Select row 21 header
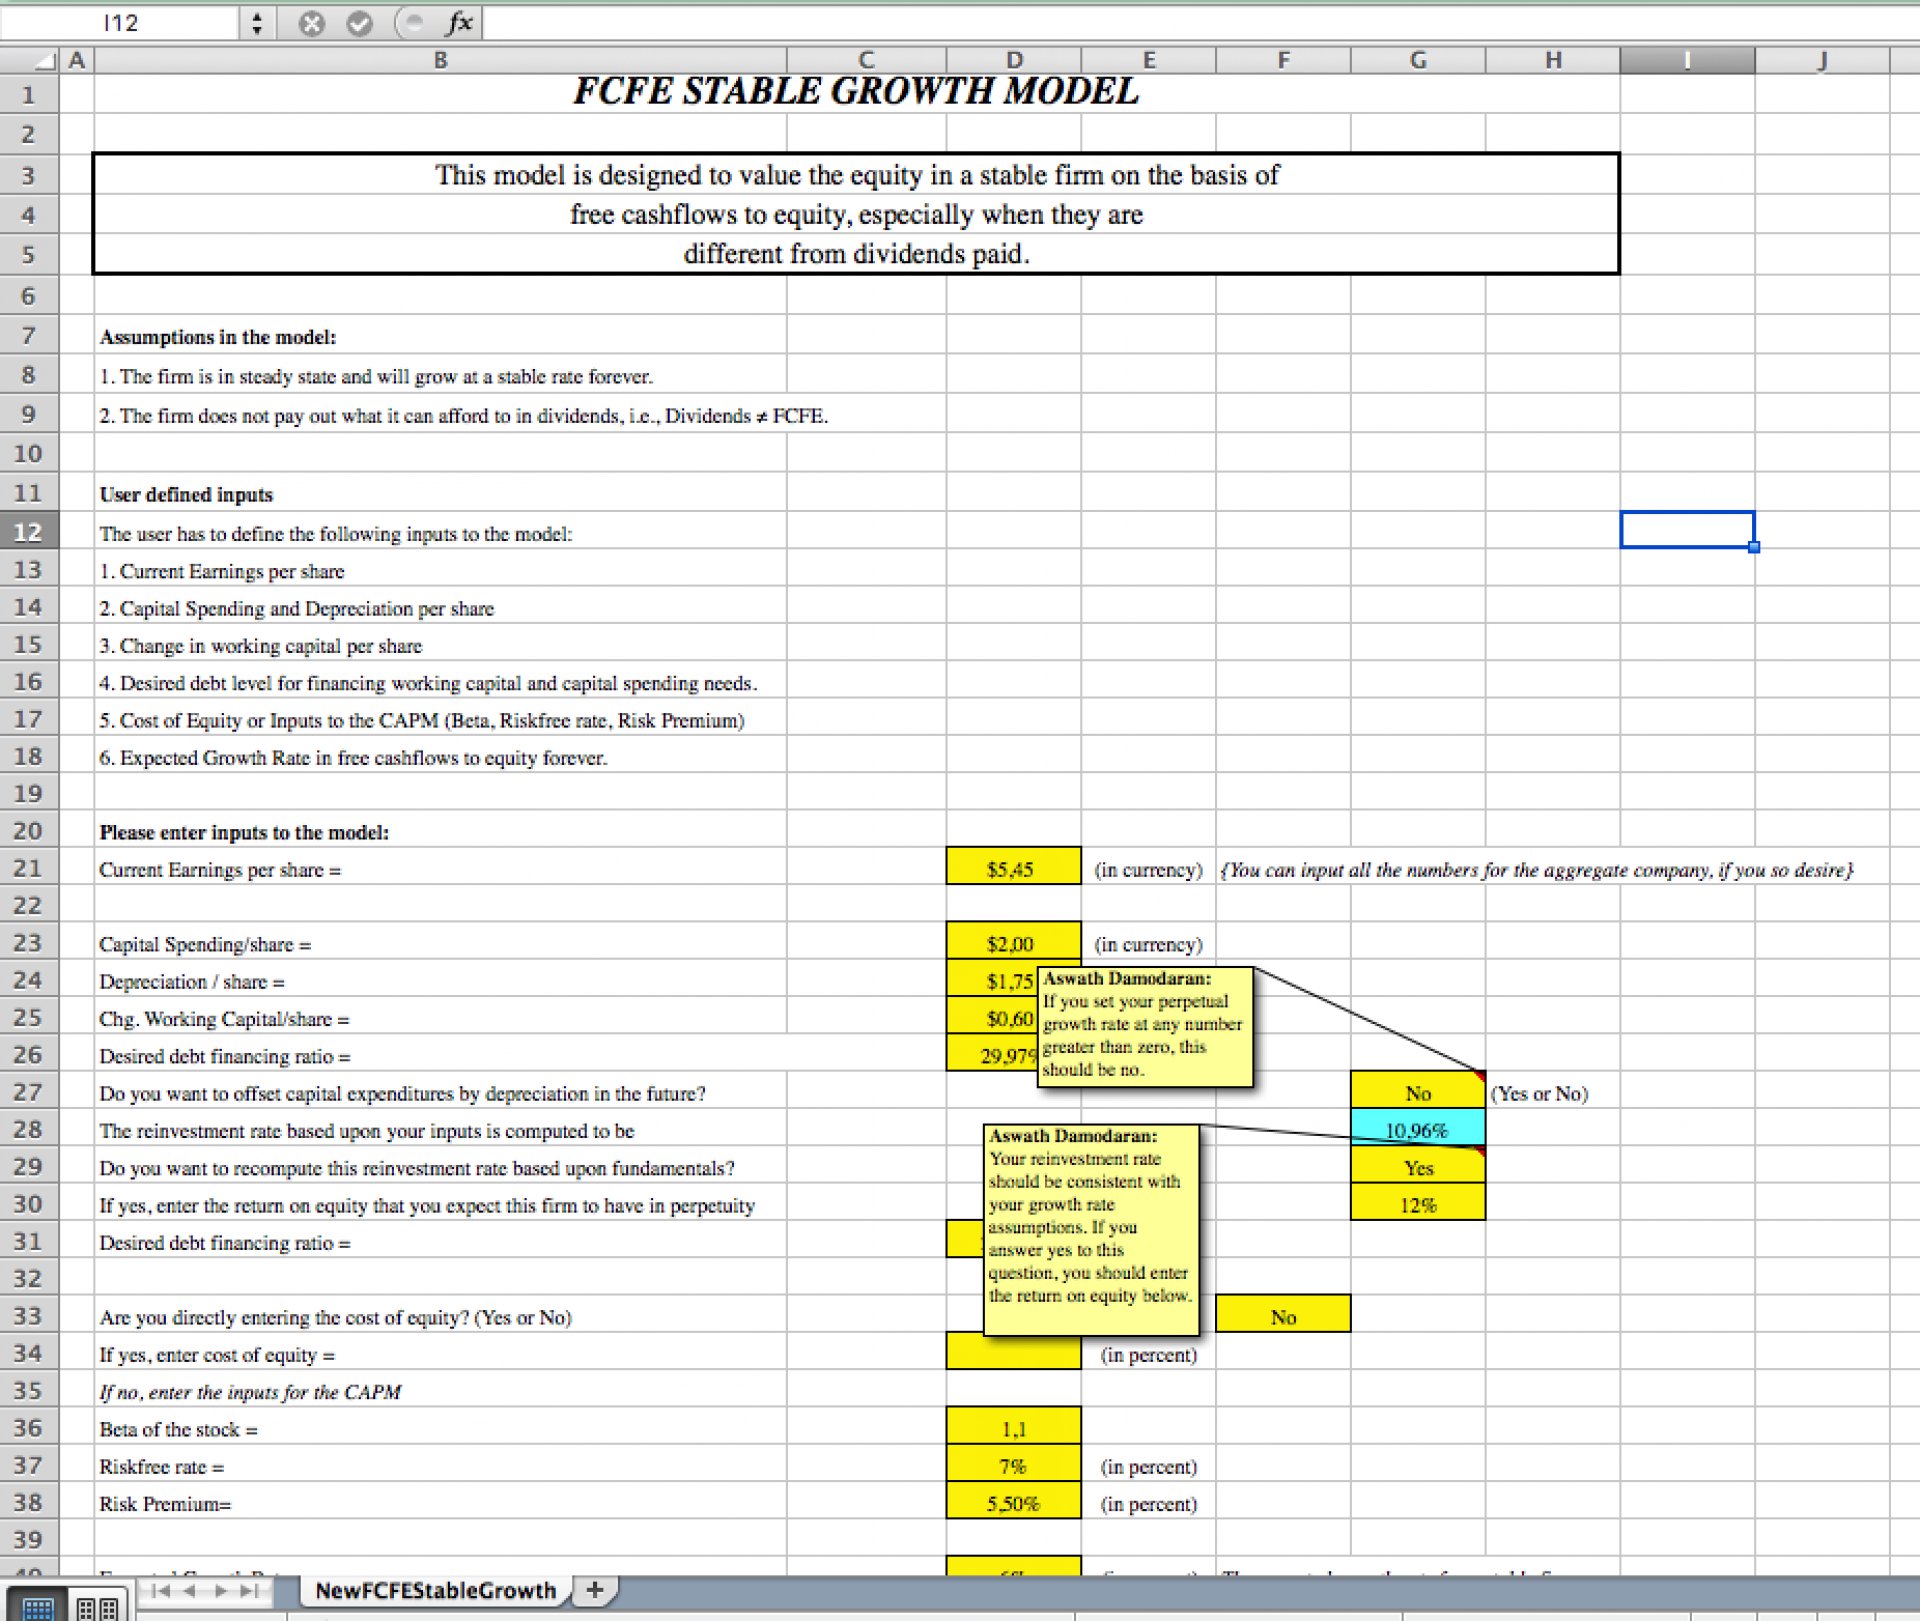Viewport: 1920px width, 1621px height. pos(29,868)
